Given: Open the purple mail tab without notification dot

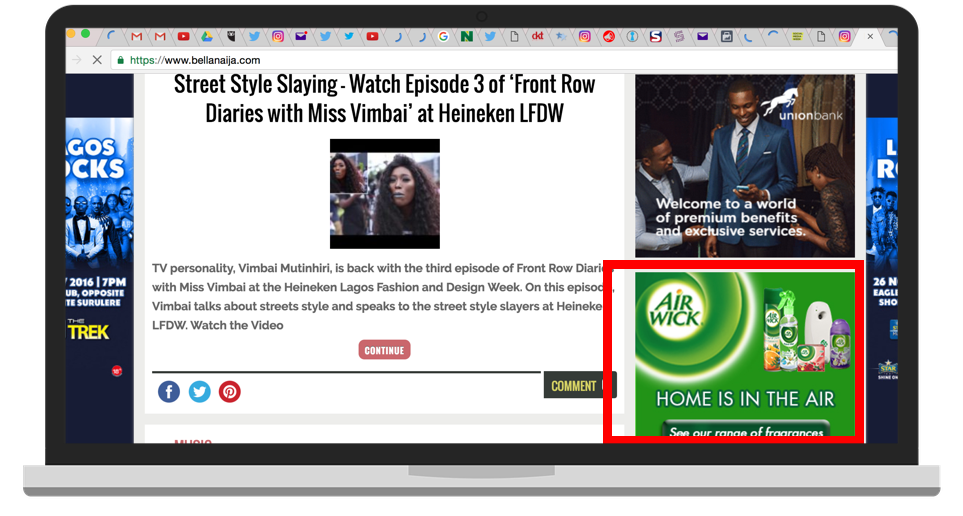Looking at the screenshot, I should point(703,36).
